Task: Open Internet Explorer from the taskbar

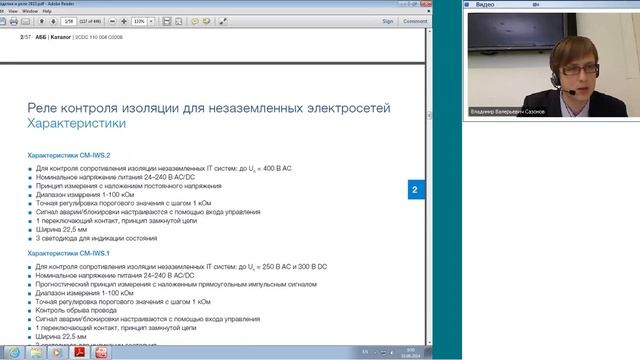Action: (15, 353)
